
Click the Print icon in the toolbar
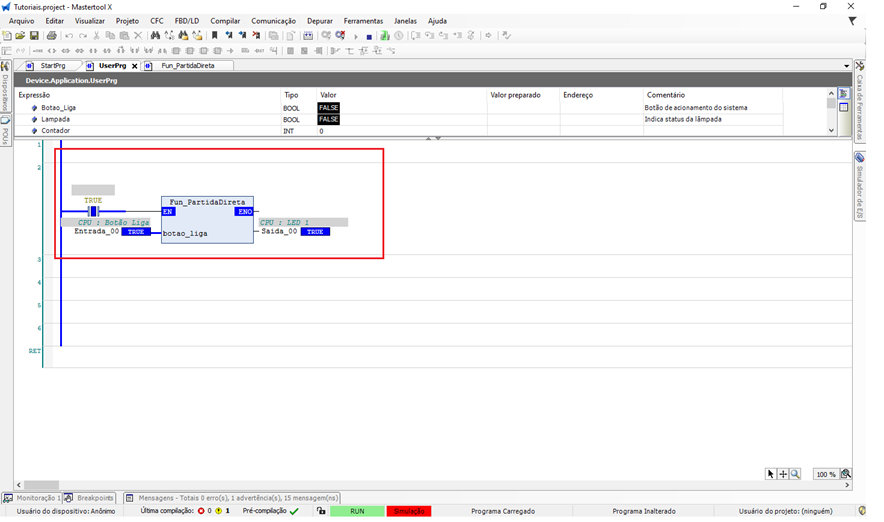52,36
